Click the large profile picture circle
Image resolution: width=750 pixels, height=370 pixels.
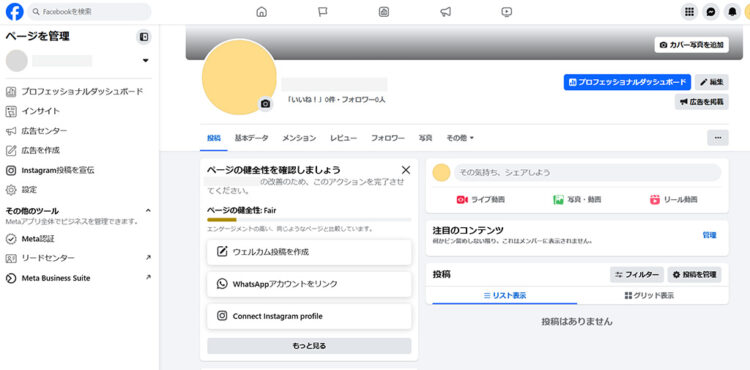click(x=239, y=77)
